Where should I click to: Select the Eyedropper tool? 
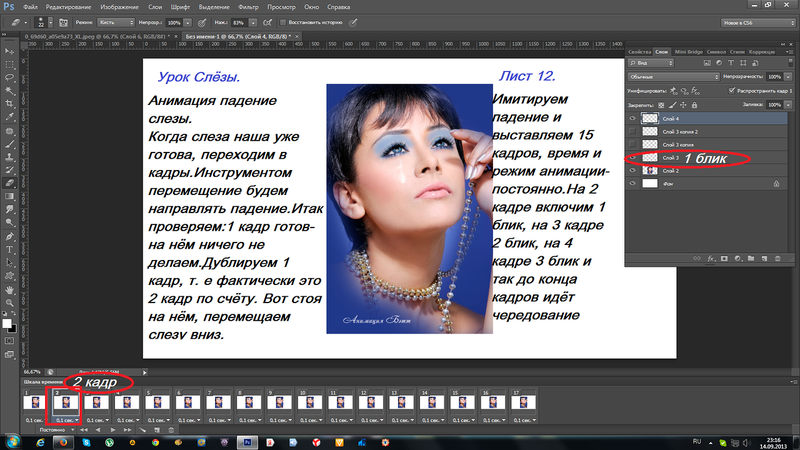9,117
